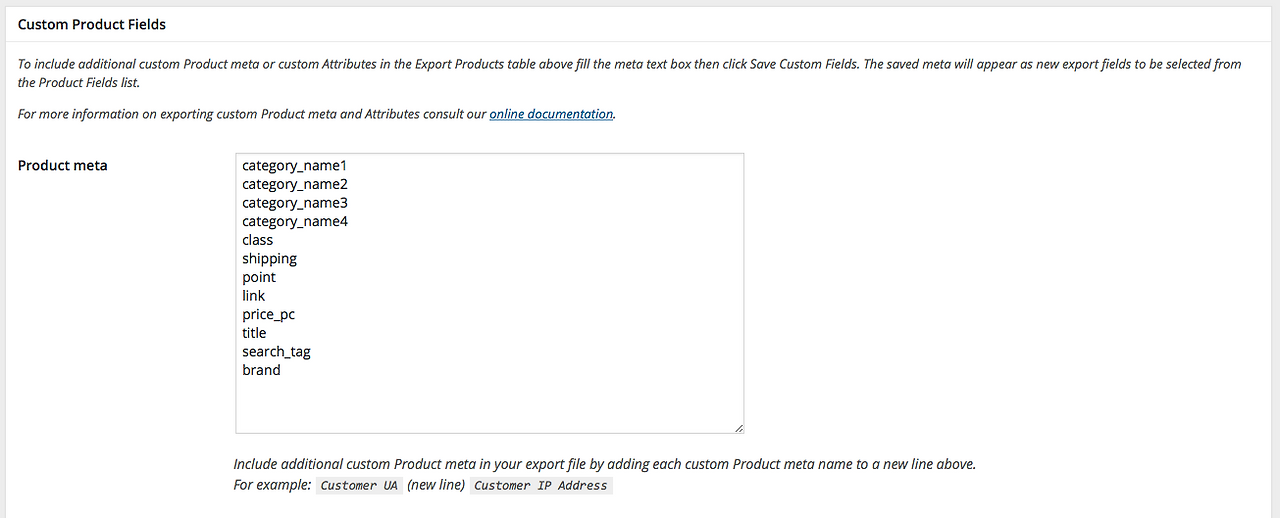Click the 'class' meta entry

click(257, 240)
